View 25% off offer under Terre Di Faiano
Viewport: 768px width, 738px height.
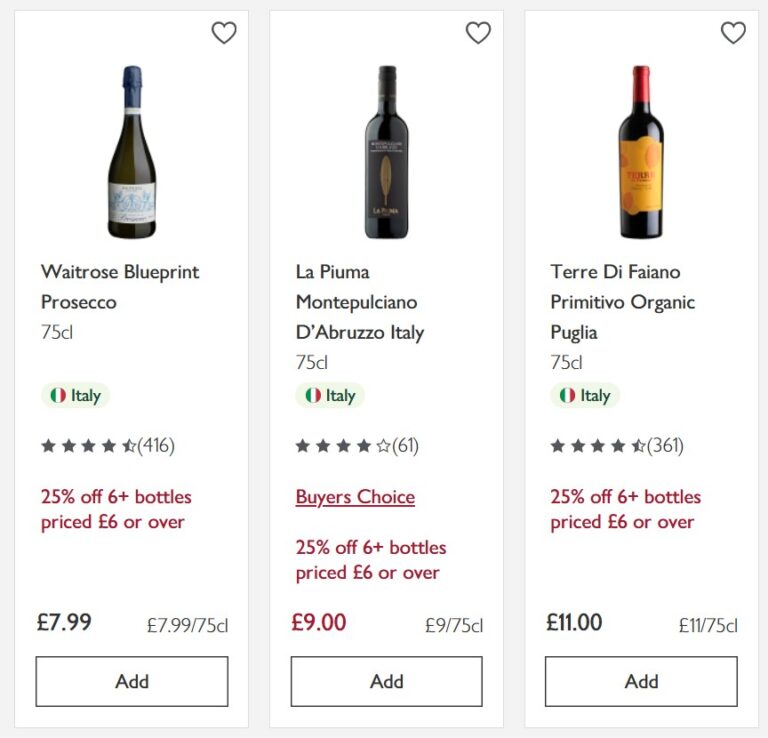(625, 509)
